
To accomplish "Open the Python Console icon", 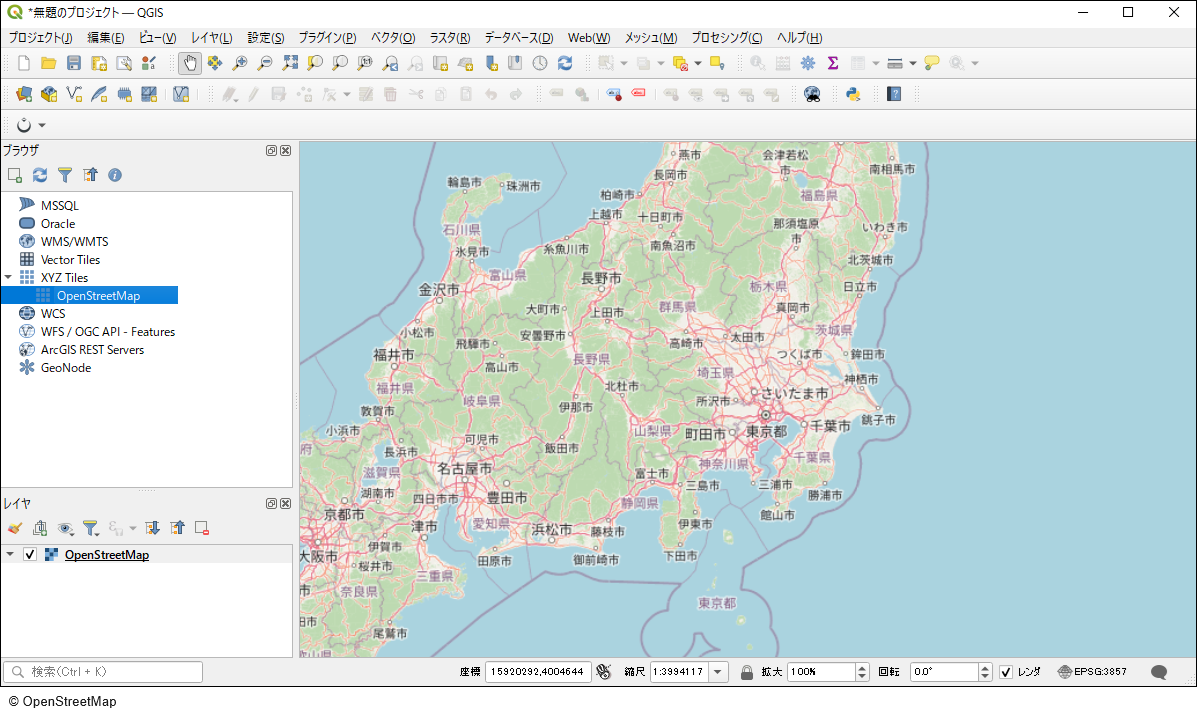I will coord(853,94).
